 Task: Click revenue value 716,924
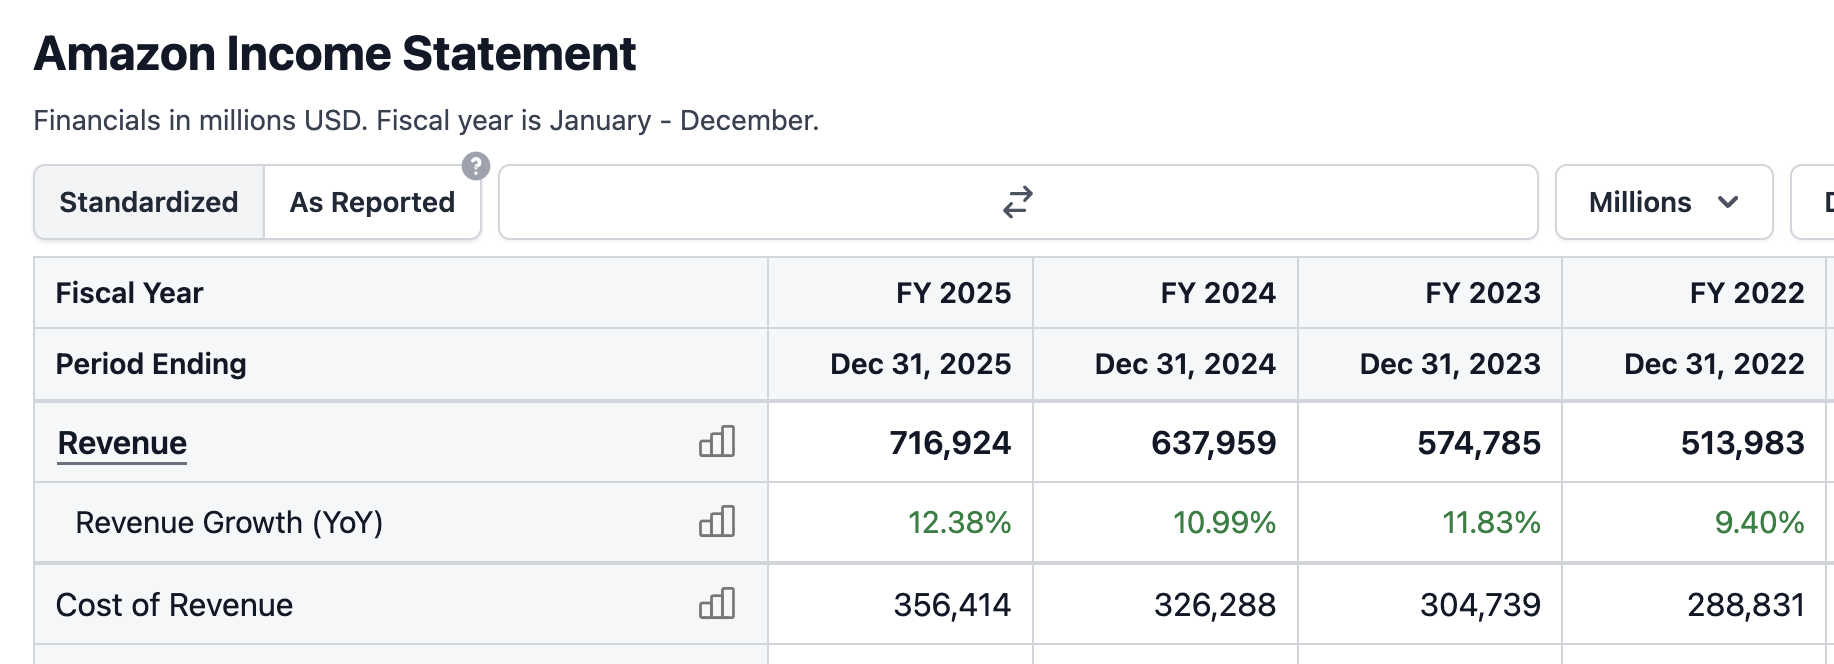950,443
